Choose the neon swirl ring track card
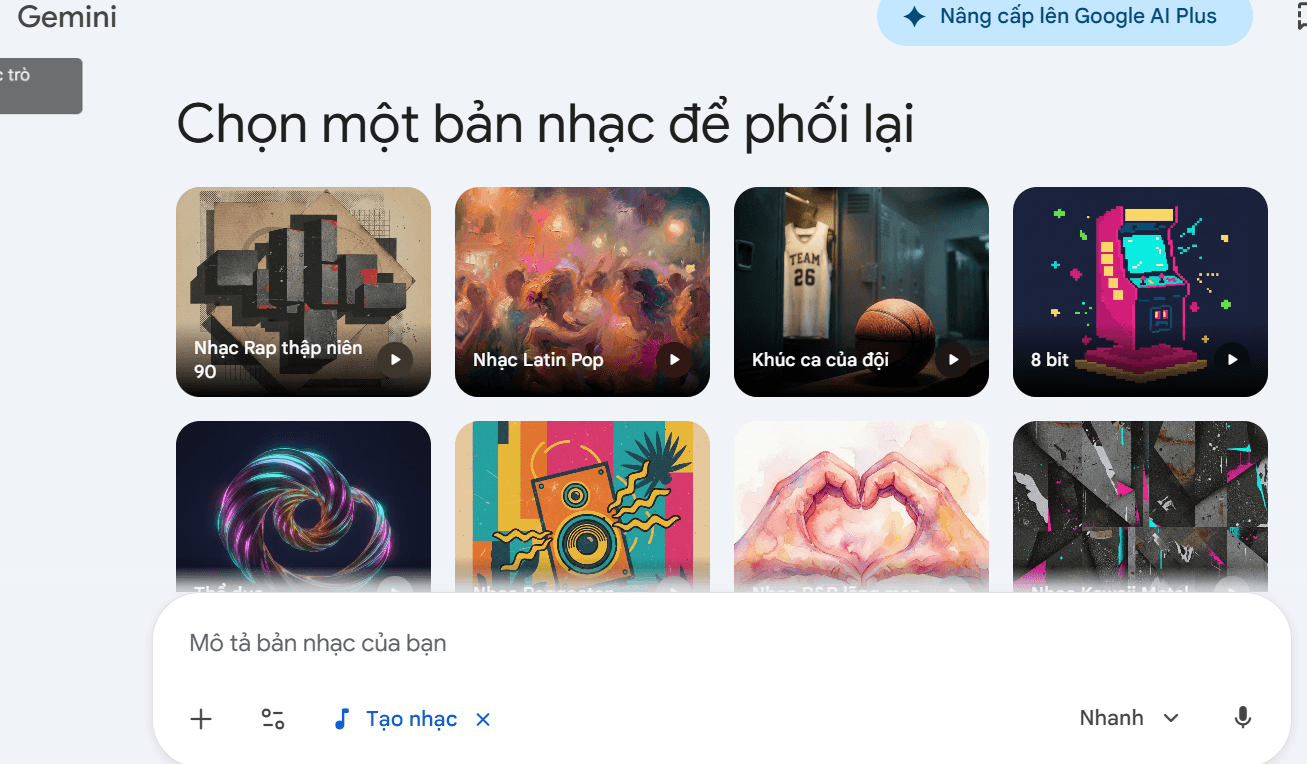This screenshot has height=764, width=1307. [303, 506]
